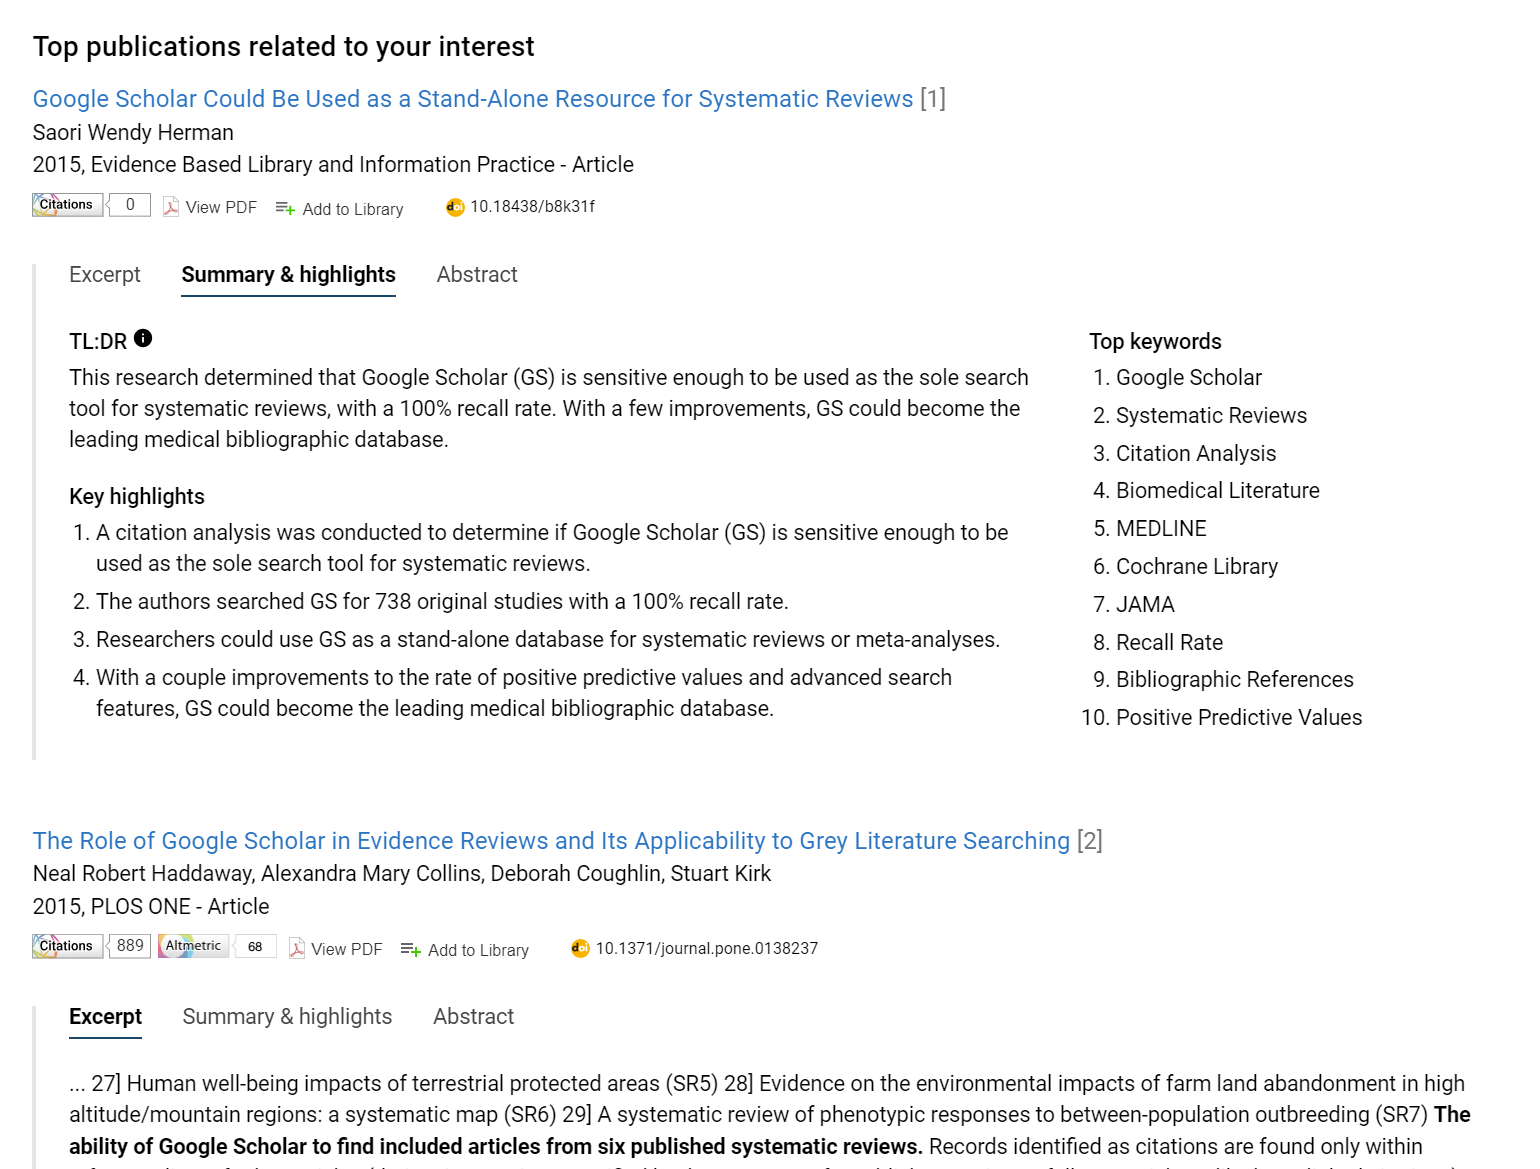Click the Summary & highlights active tab

288,276
